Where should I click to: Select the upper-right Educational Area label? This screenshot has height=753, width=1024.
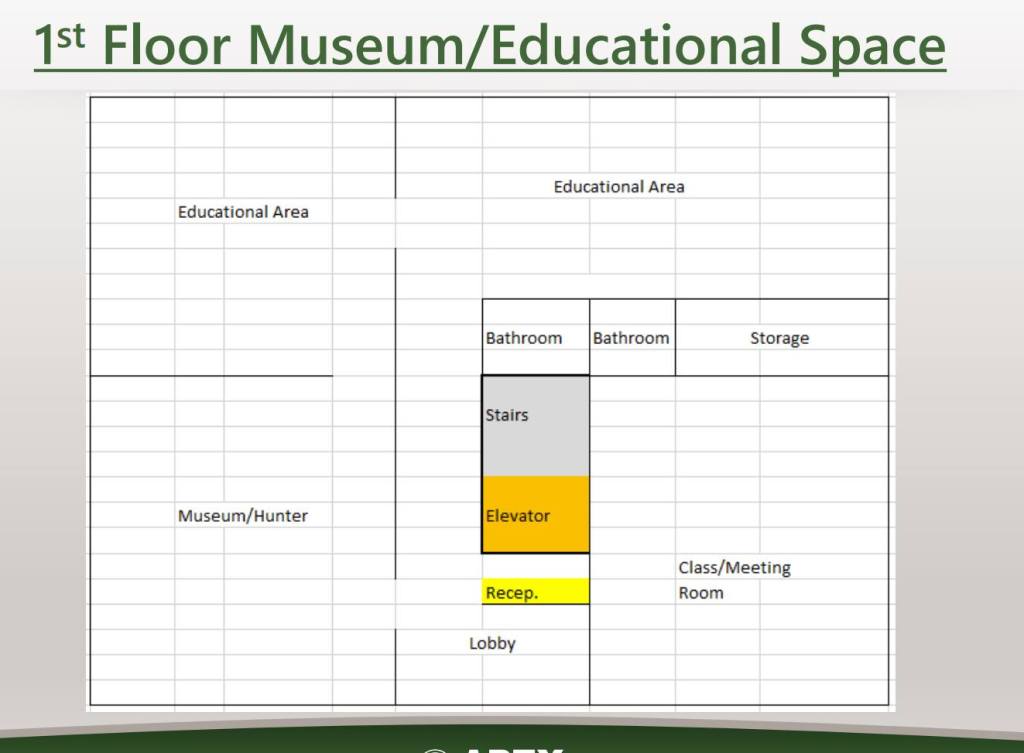point(619,187)
